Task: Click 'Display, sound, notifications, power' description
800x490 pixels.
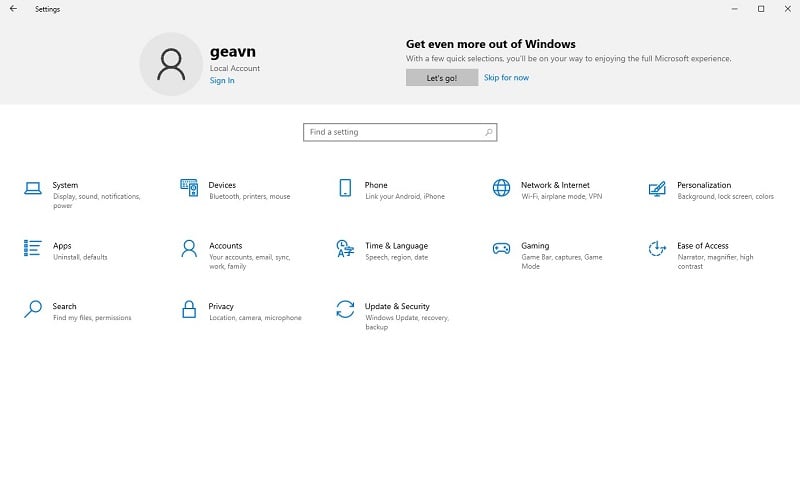Action: (96, 201)
